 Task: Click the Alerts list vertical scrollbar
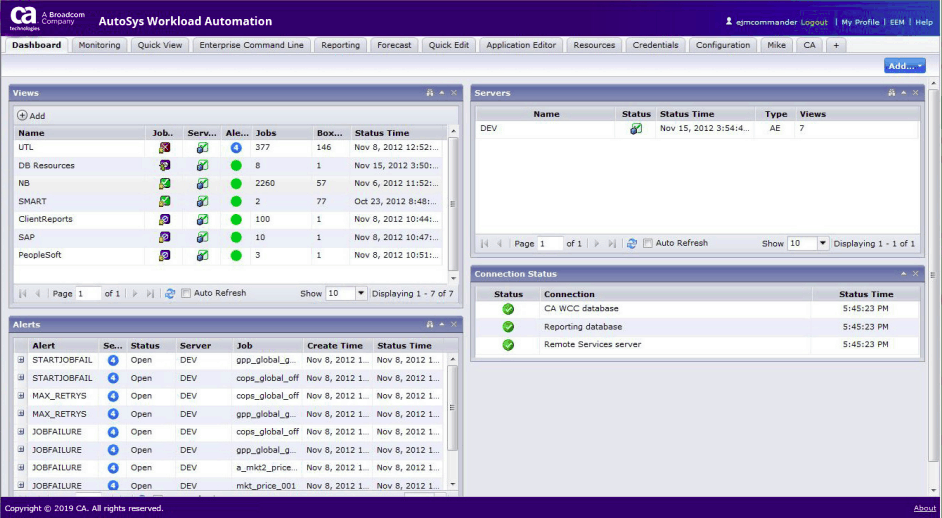point(452,408)
